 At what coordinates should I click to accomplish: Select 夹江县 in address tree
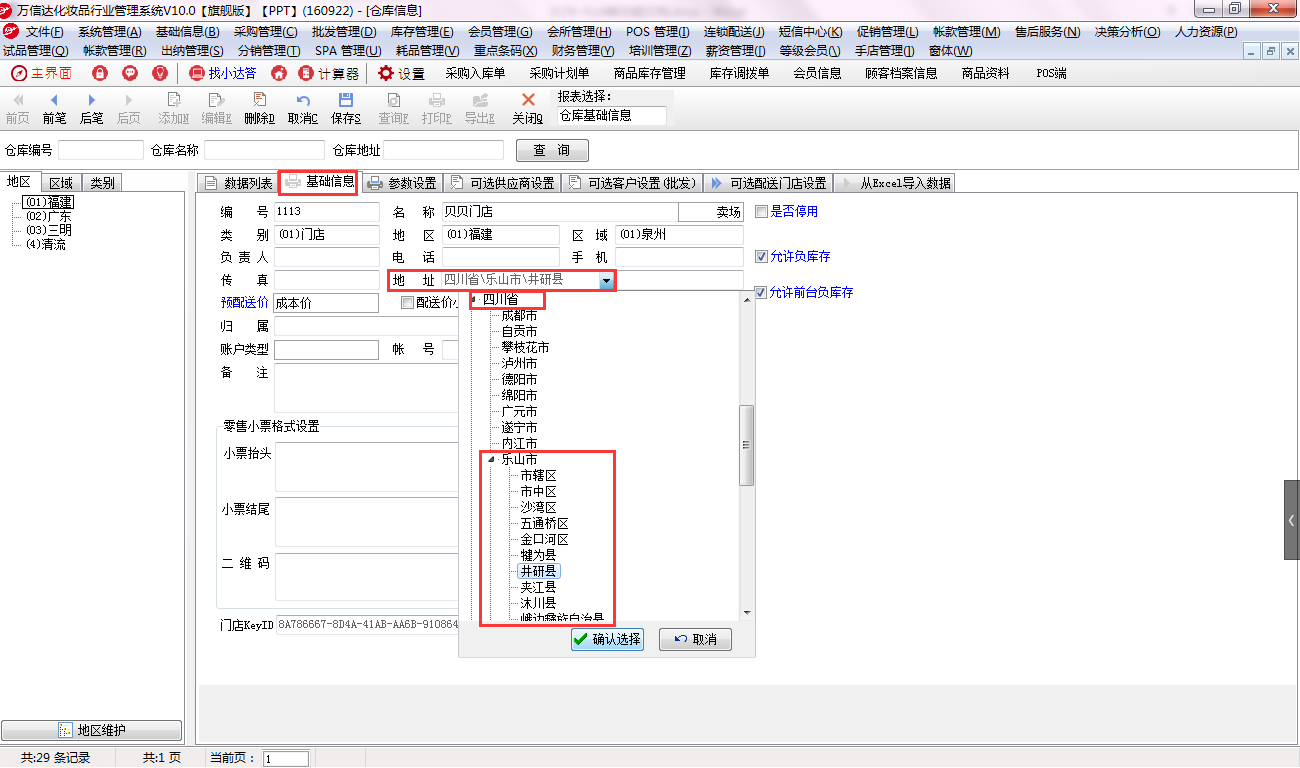(x=538, y=587)
